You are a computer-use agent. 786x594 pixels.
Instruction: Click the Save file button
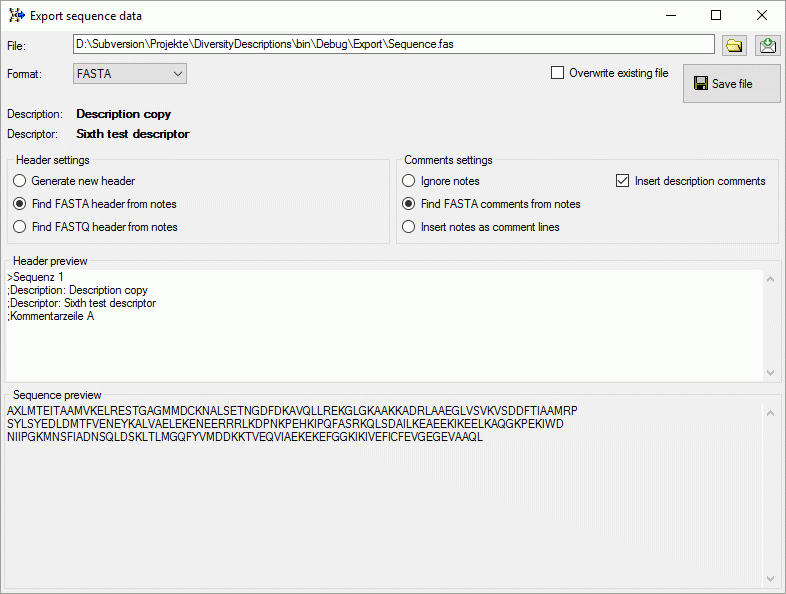(731, 83)
